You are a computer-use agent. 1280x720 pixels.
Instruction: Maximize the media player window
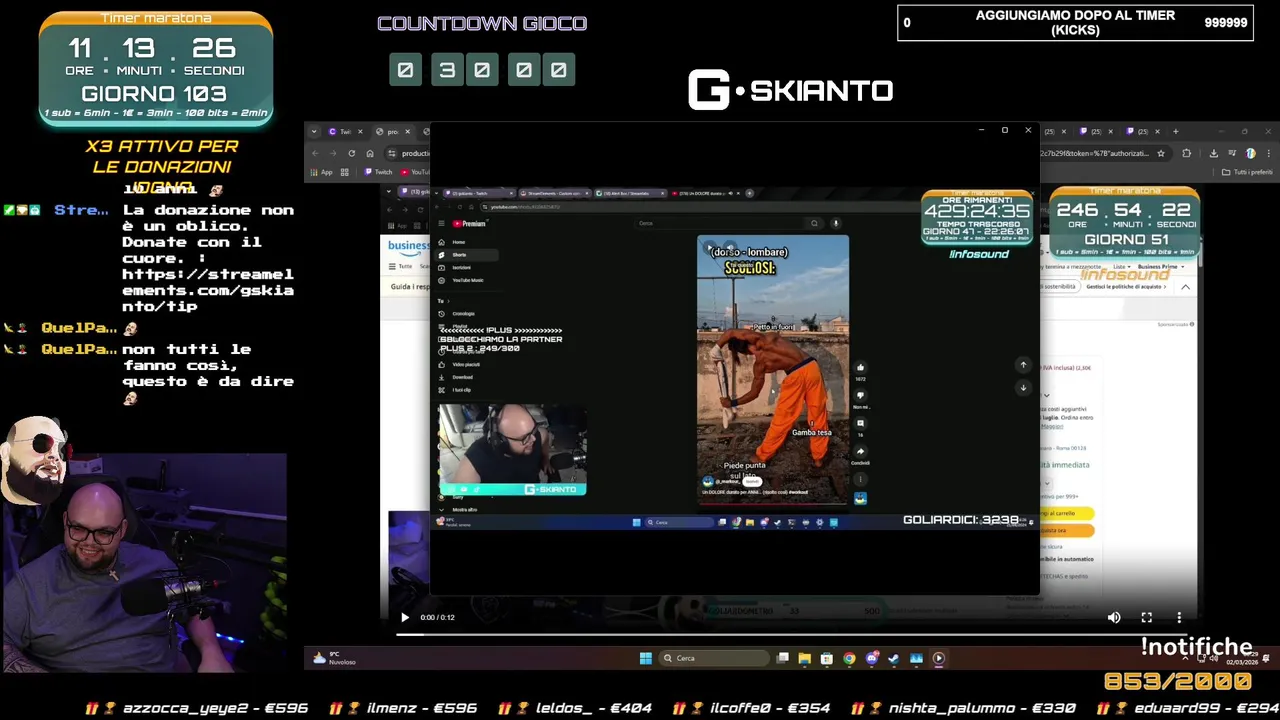tap(1004, 130)
